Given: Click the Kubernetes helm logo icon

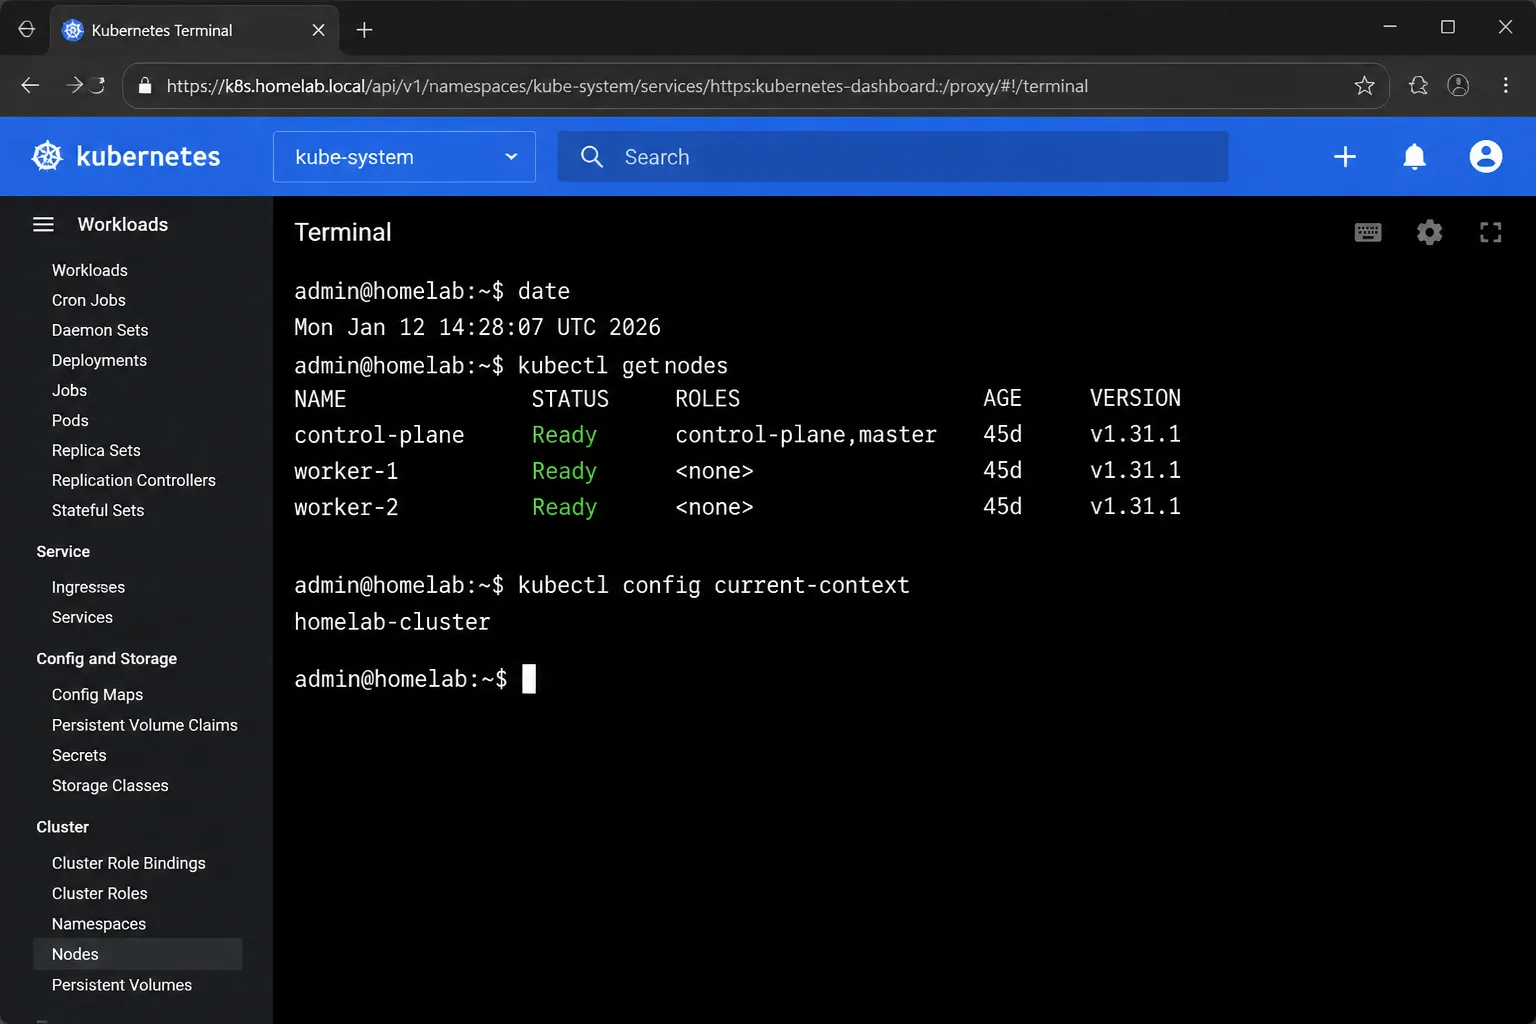Looking at the screenshot, I should click(x=47, y=156).
